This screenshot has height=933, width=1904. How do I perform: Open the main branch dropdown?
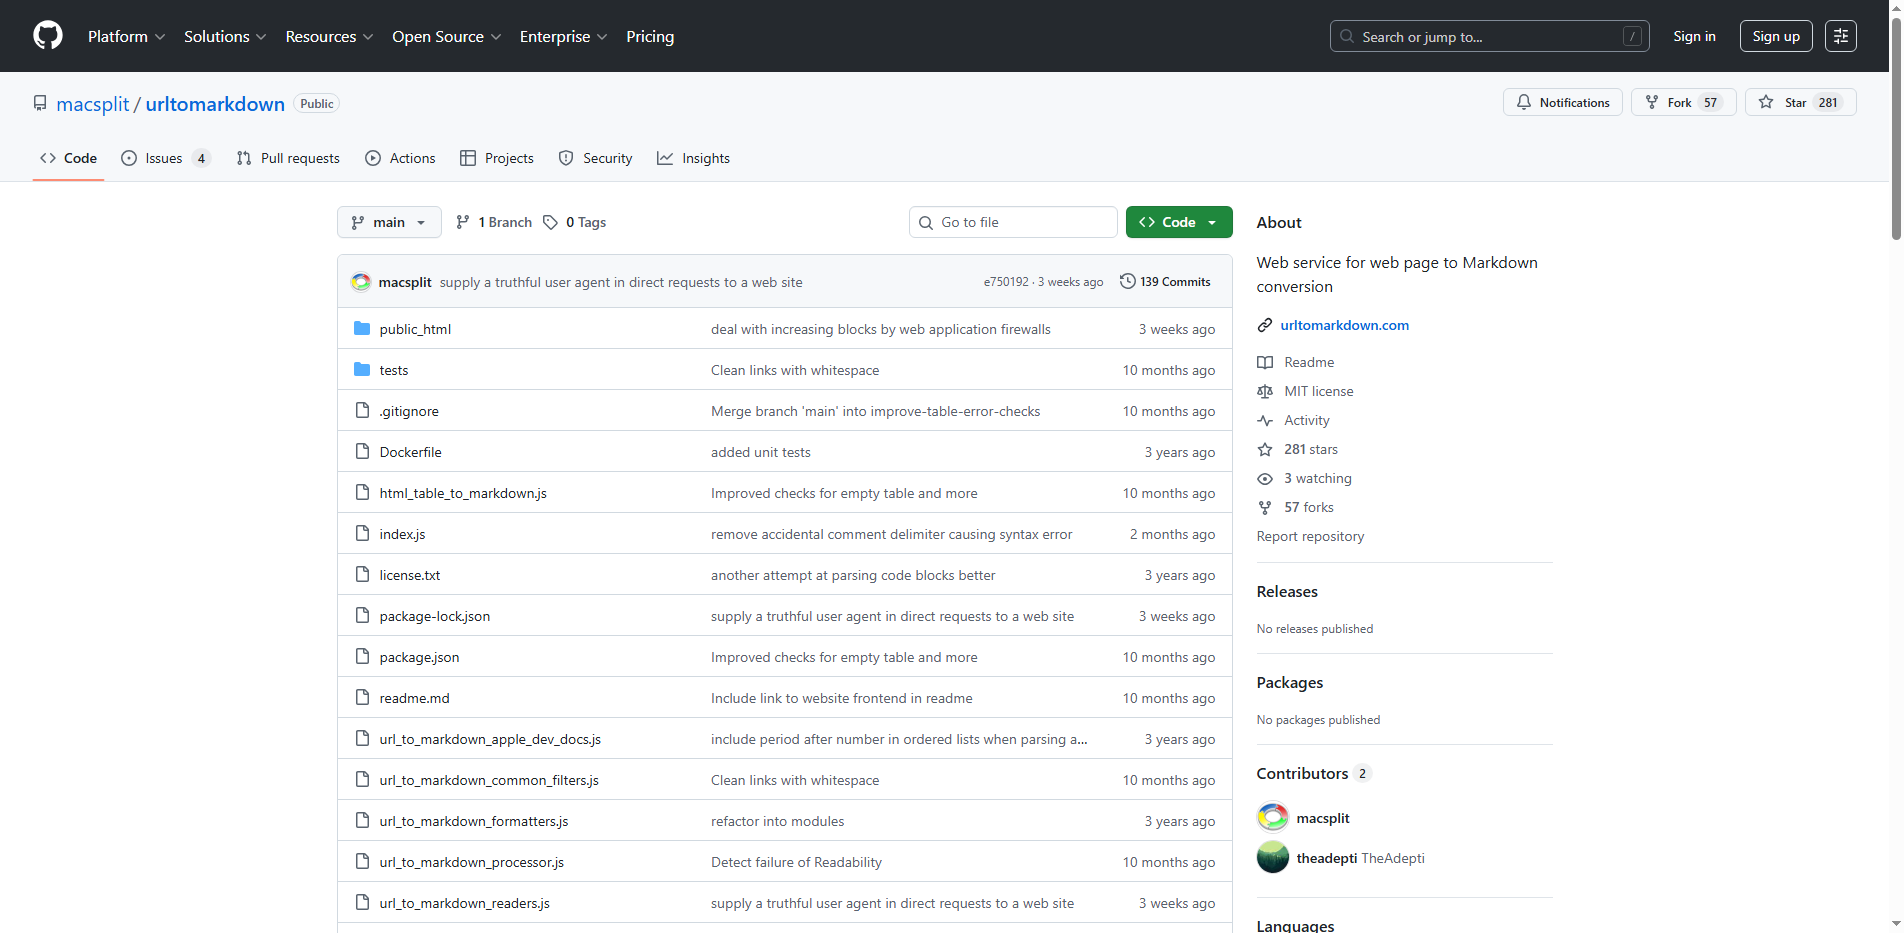389,222
